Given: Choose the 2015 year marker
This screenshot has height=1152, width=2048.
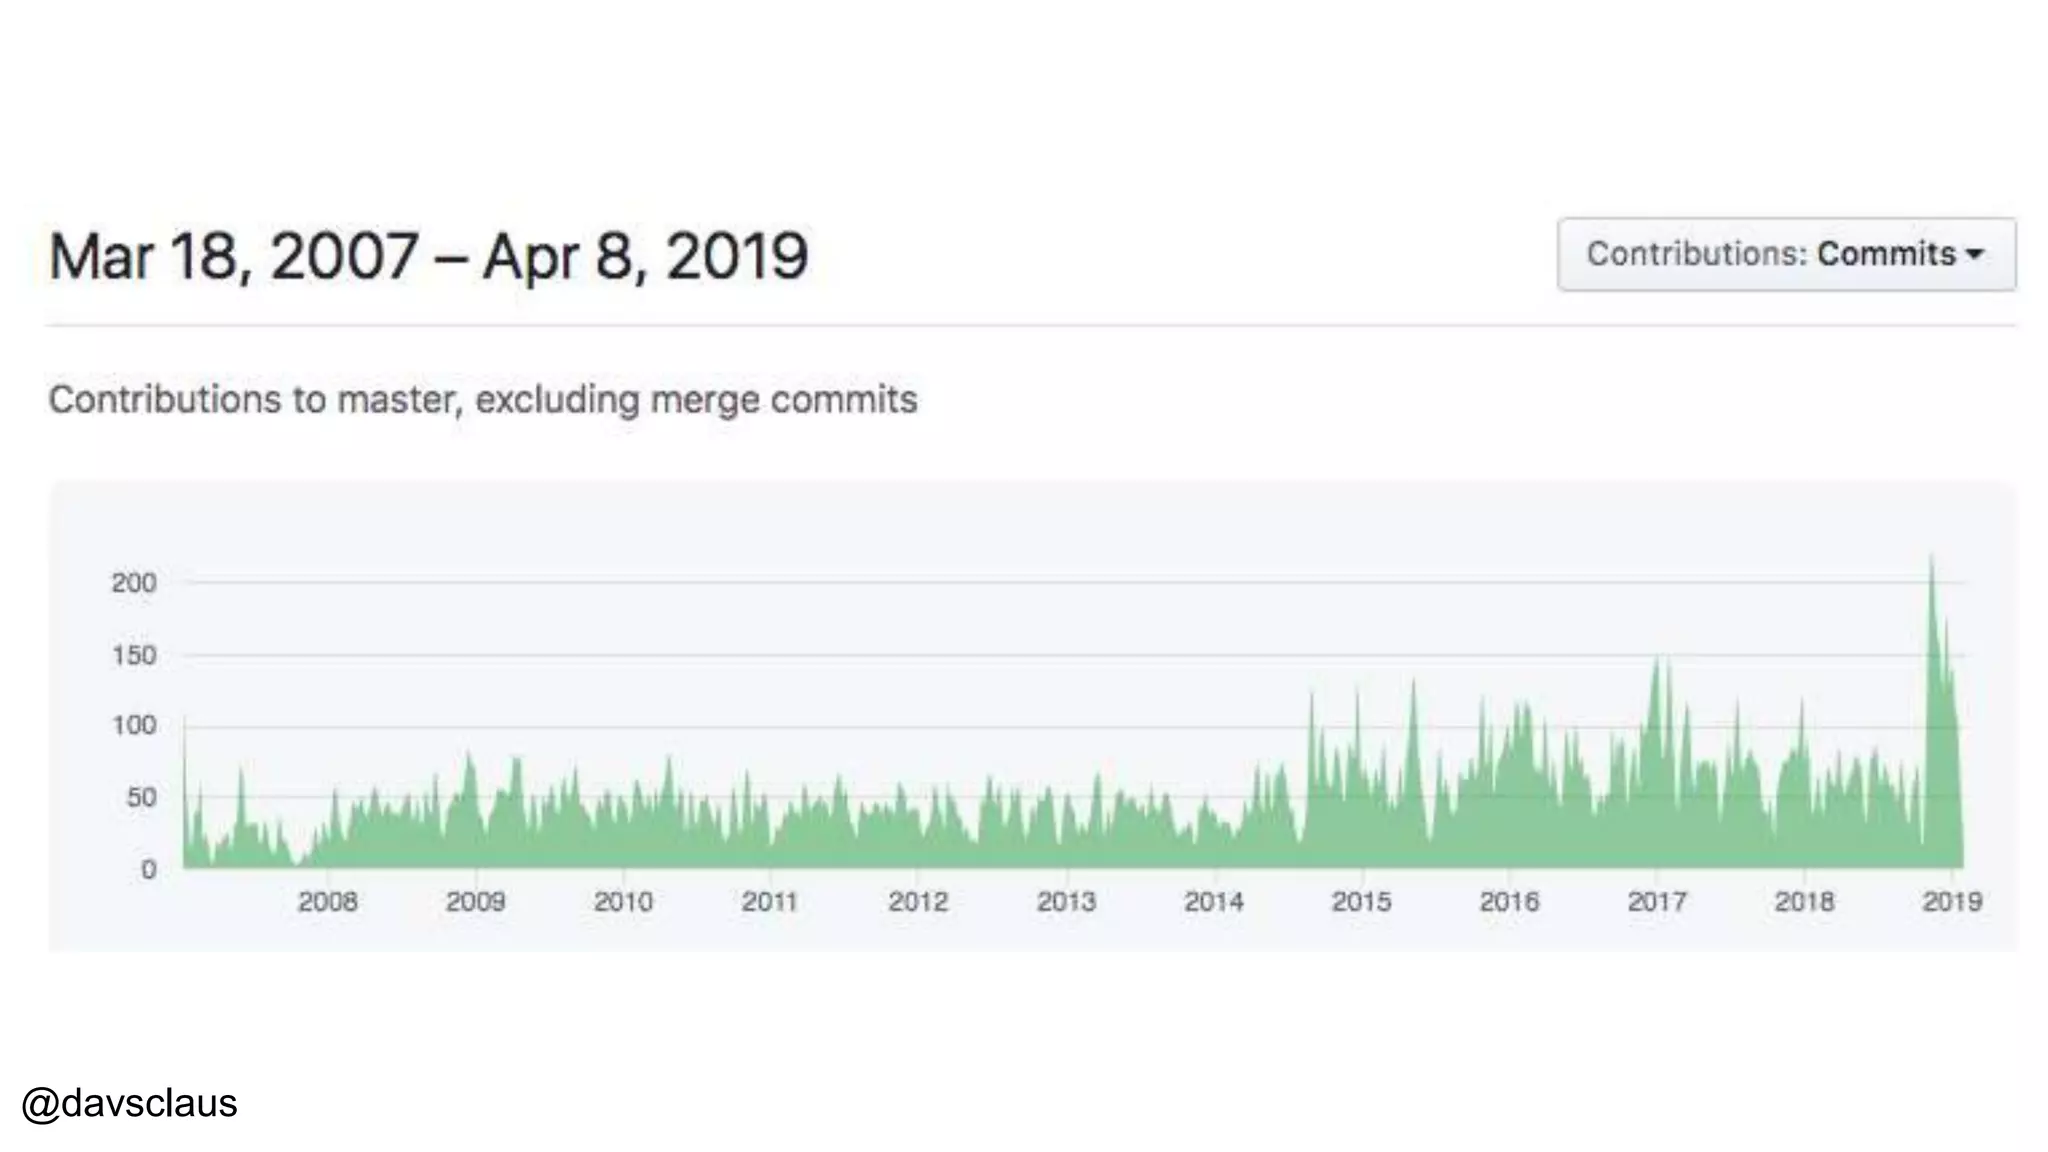Looking at the screenshot, I should (x=1361, y=902).
